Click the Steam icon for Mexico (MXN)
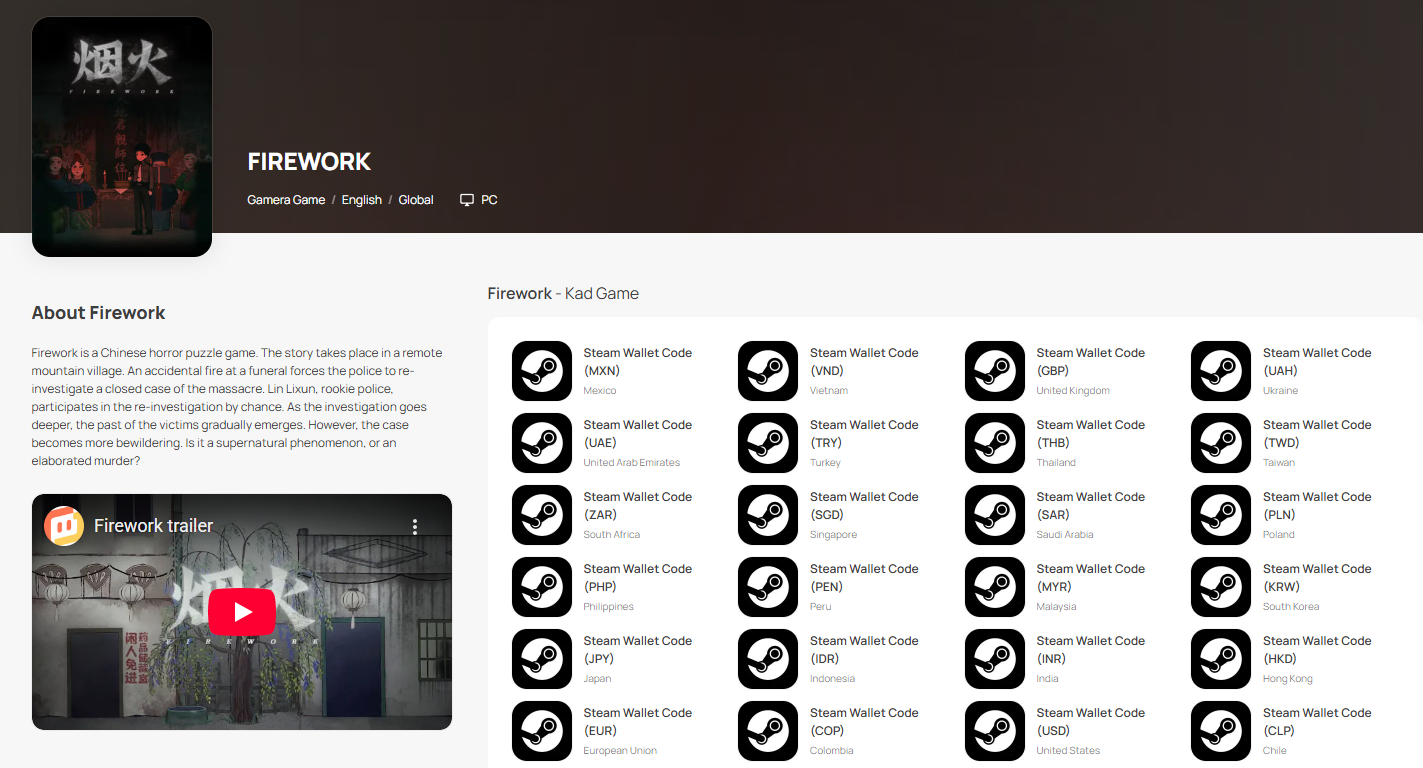Viewport: 1423px width, 768px height. [541, 371]
